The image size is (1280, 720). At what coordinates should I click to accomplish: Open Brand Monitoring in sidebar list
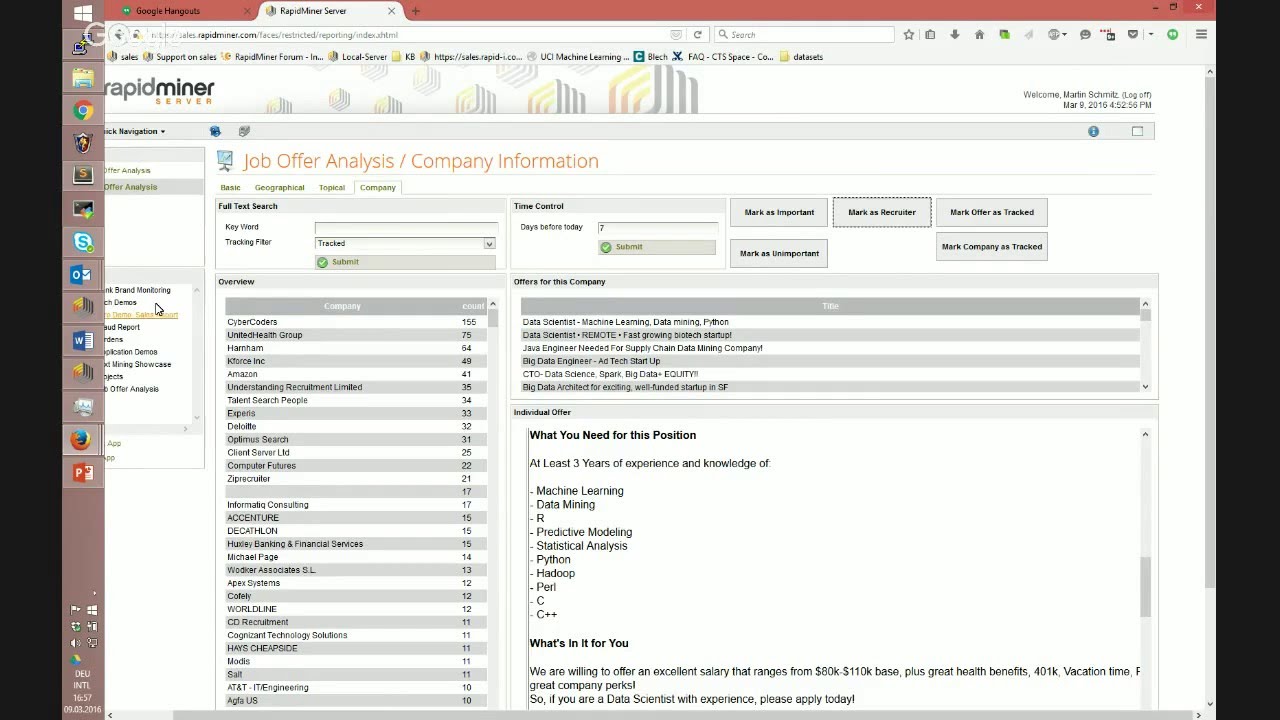(137, 290)
